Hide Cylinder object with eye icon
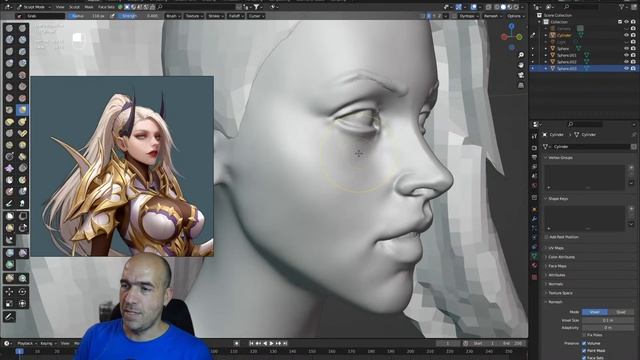 tap(627, 35)
